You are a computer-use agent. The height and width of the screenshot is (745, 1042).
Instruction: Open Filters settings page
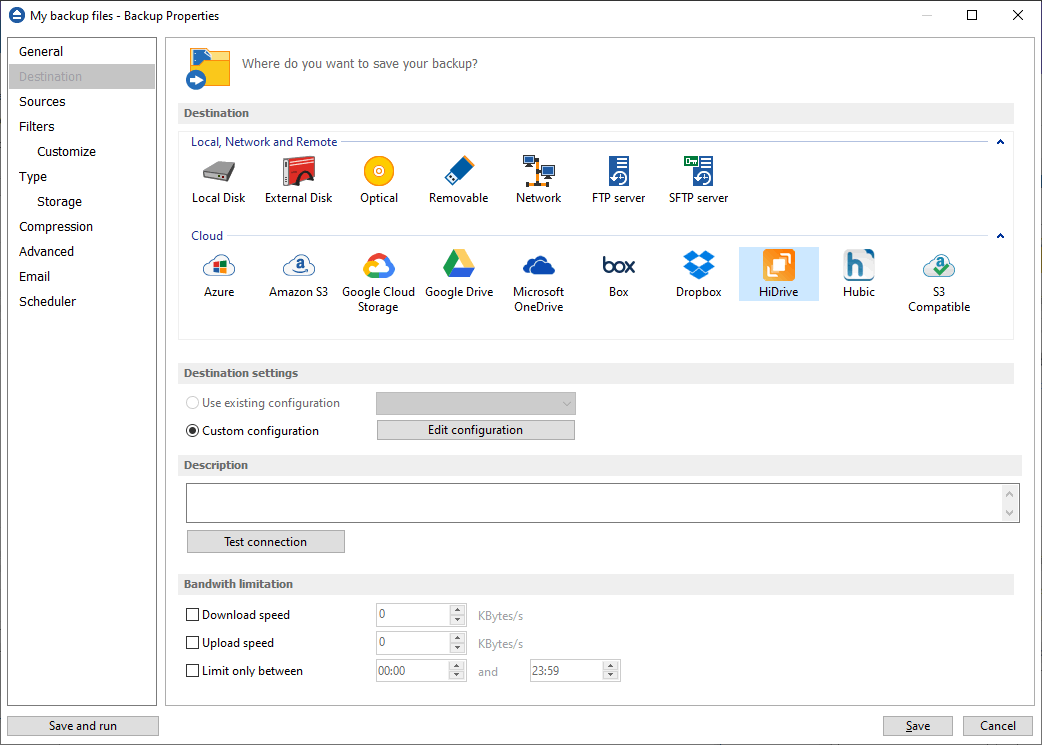[82, 126]
